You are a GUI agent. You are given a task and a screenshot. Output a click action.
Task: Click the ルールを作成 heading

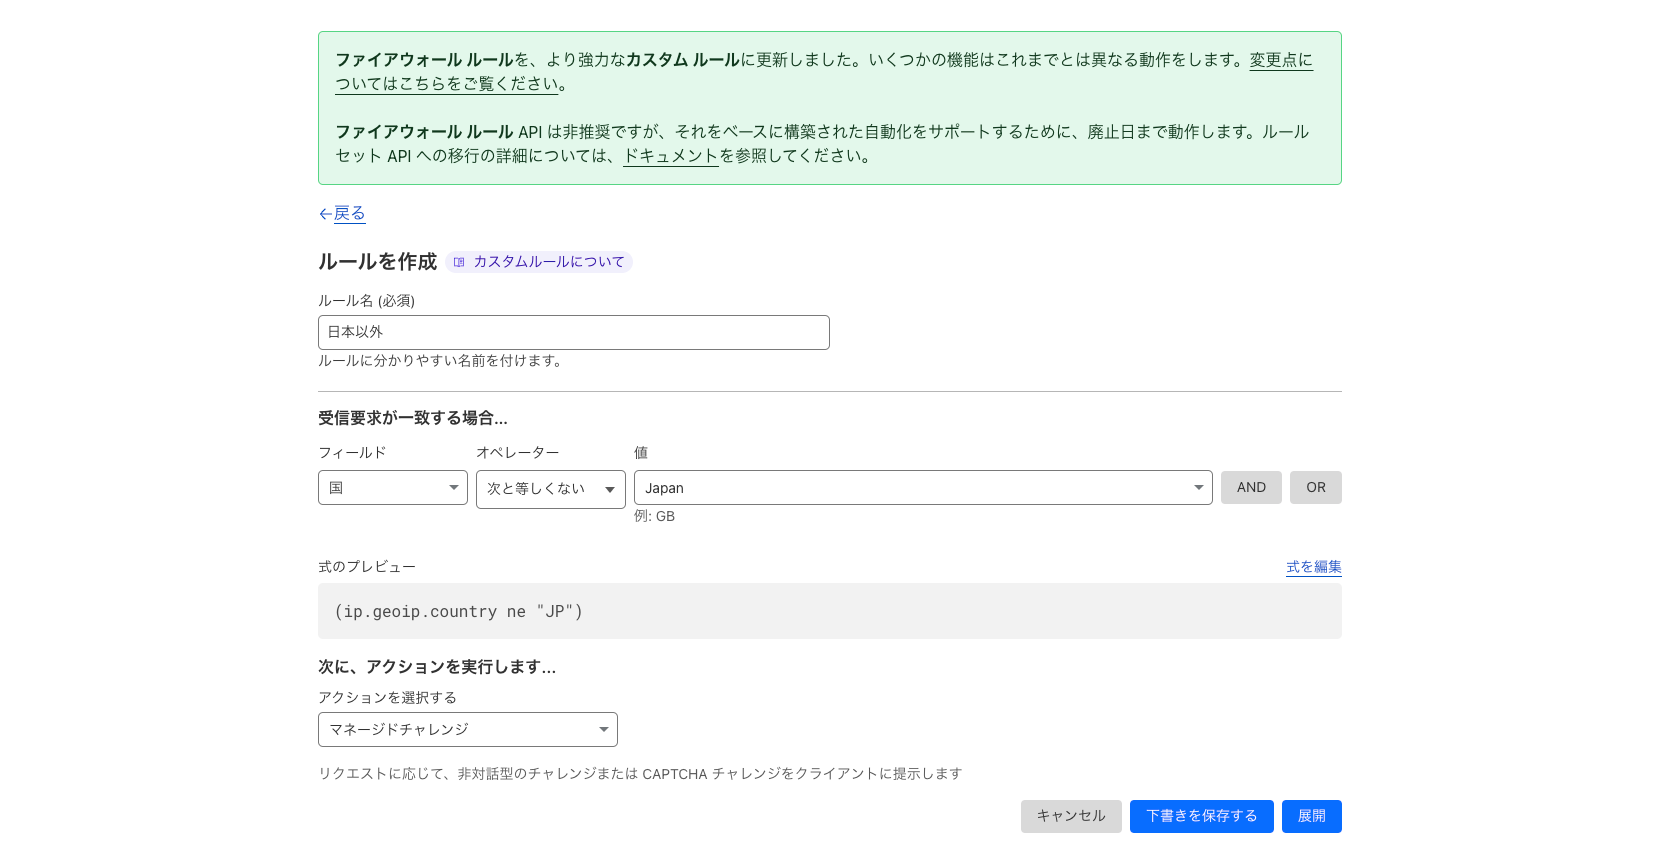coord(378,262)
